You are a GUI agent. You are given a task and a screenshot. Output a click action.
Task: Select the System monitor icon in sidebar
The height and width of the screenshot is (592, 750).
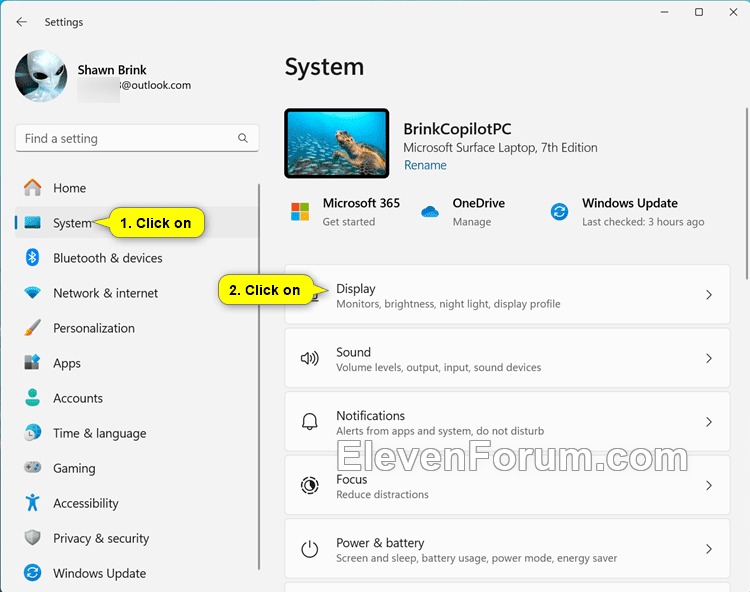(x=33, y=222)
